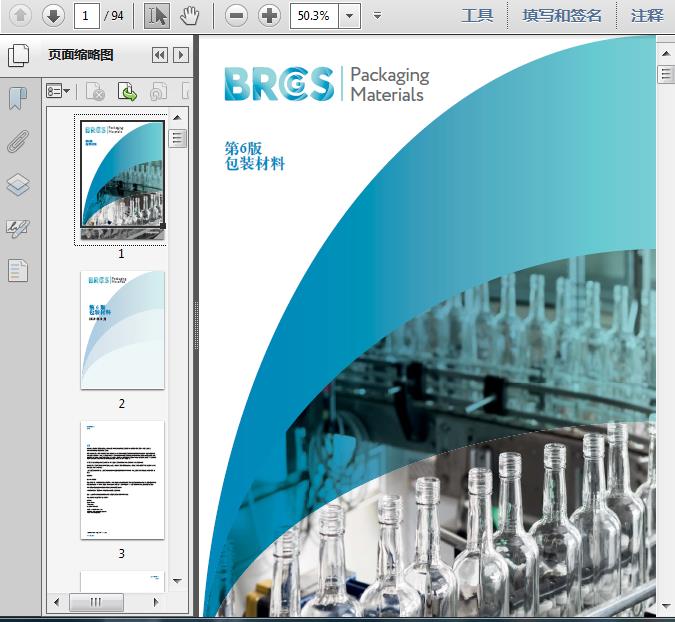
Task: Toggle the page thumbnails panel icon
Action: [19, 55]
